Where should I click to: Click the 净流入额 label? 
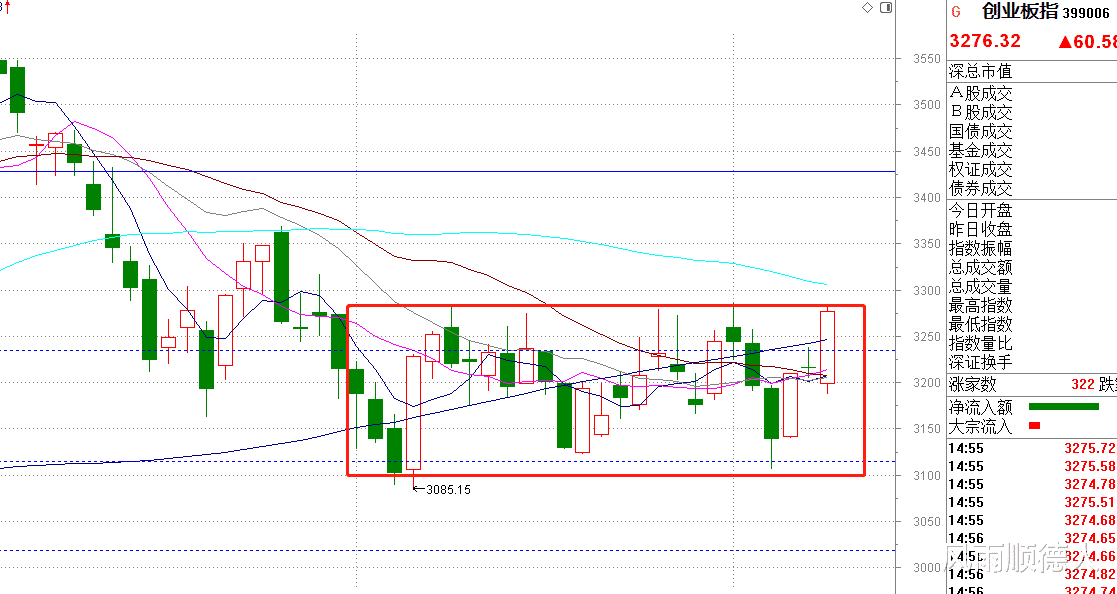click(980, 407)
